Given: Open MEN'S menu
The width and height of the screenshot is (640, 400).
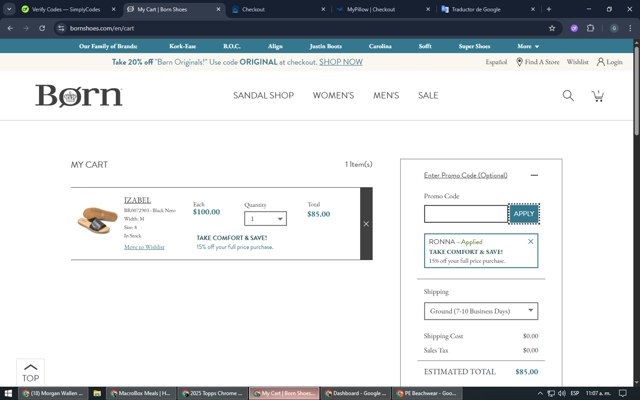Looking at the screenshot, I should (x=386, y=96).
